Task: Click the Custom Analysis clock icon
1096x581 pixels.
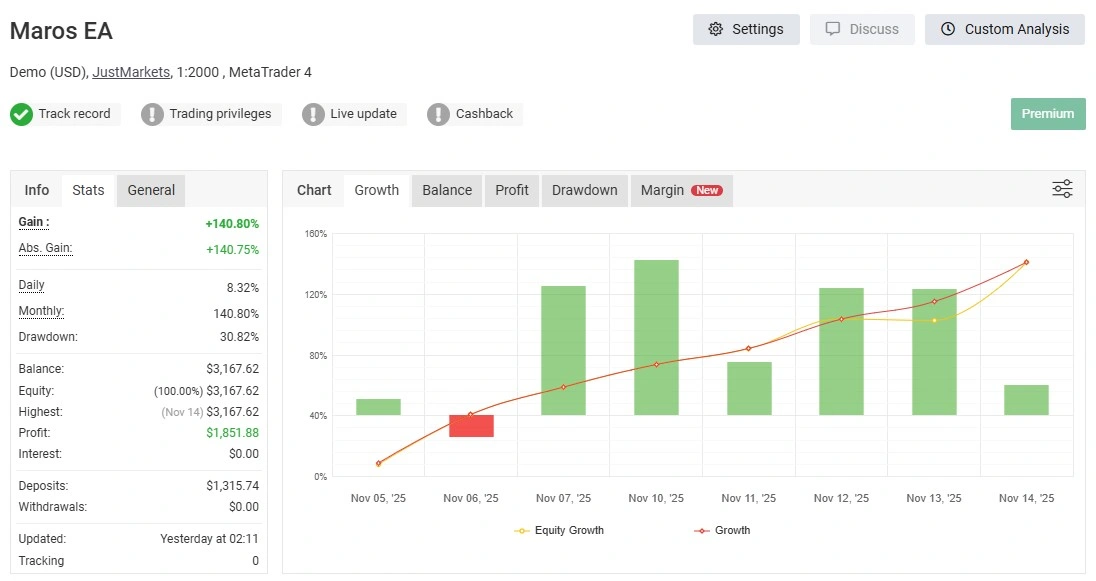Action: [x=948, y=29]
